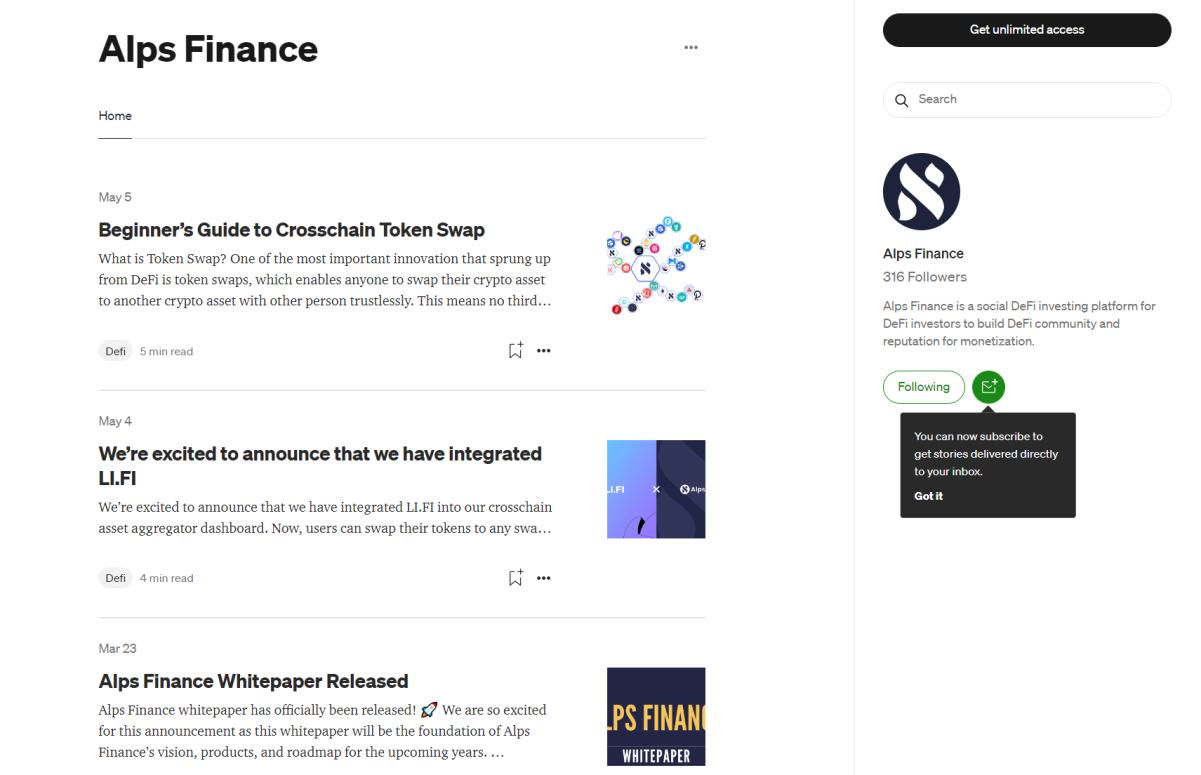Image resolution: width=1201 pixels, height=775 pixels.
Task: Click the search magnifier icon
Action: 901,100
